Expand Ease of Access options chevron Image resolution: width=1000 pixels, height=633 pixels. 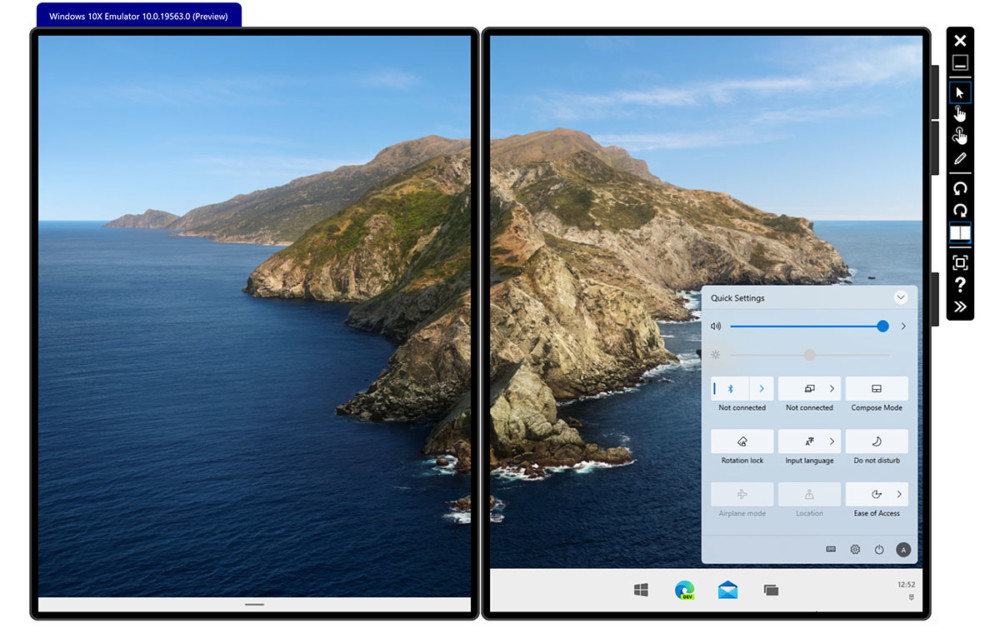899,495
